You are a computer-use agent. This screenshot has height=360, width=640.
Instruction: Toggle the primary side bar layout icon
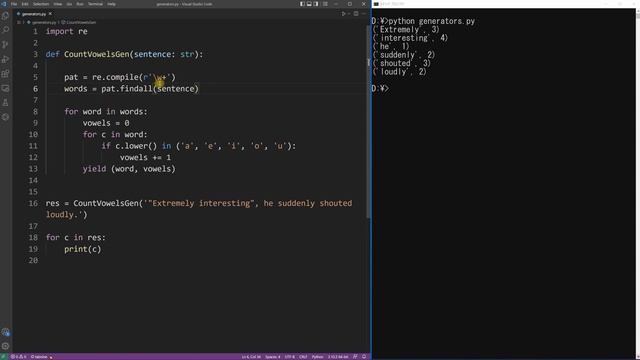(x=302, y=4)
